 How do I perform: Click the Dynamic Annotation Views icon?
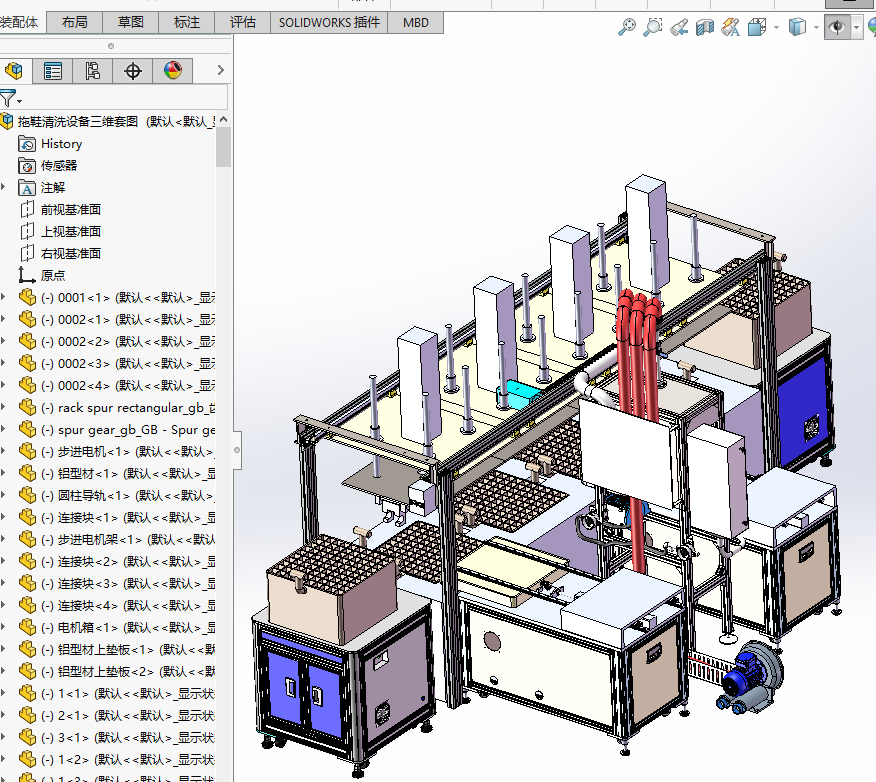[731, 28]
